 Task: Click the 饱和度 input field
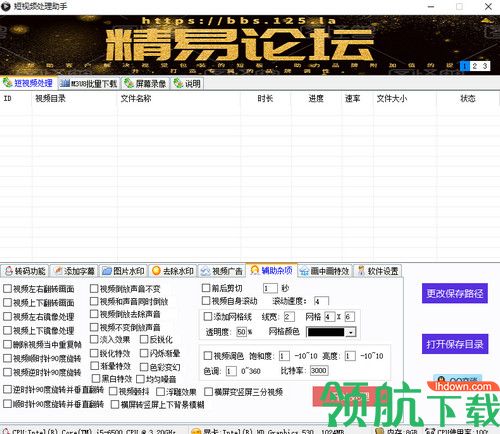tap(284, 356)
